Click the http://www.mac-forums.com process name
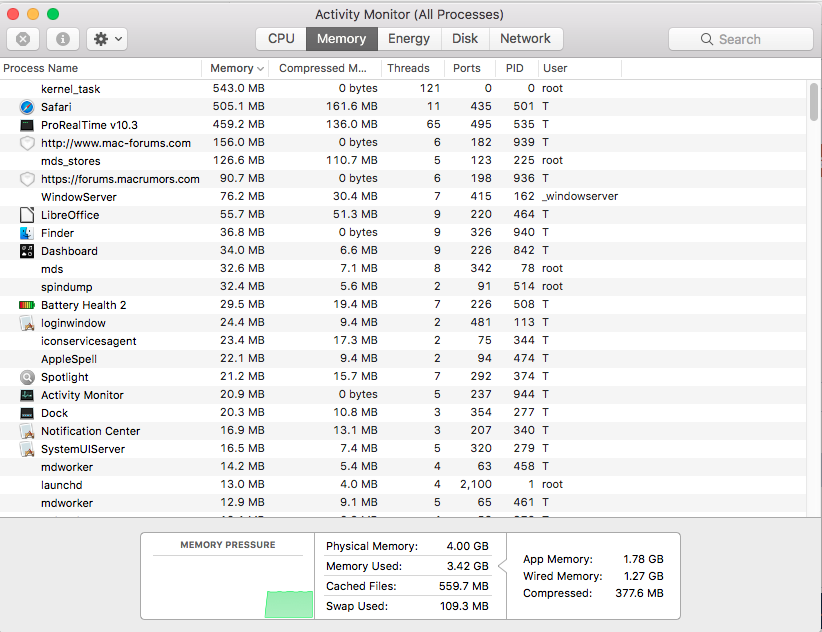 [116, 143]
